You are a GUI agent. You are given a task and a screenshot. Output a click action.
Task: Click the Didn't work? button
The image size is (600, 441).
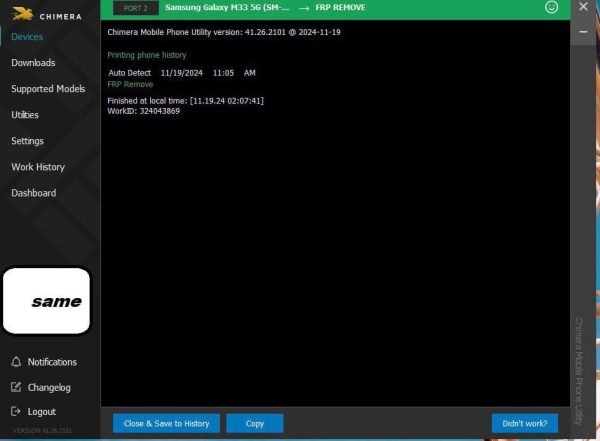[525, 423]
